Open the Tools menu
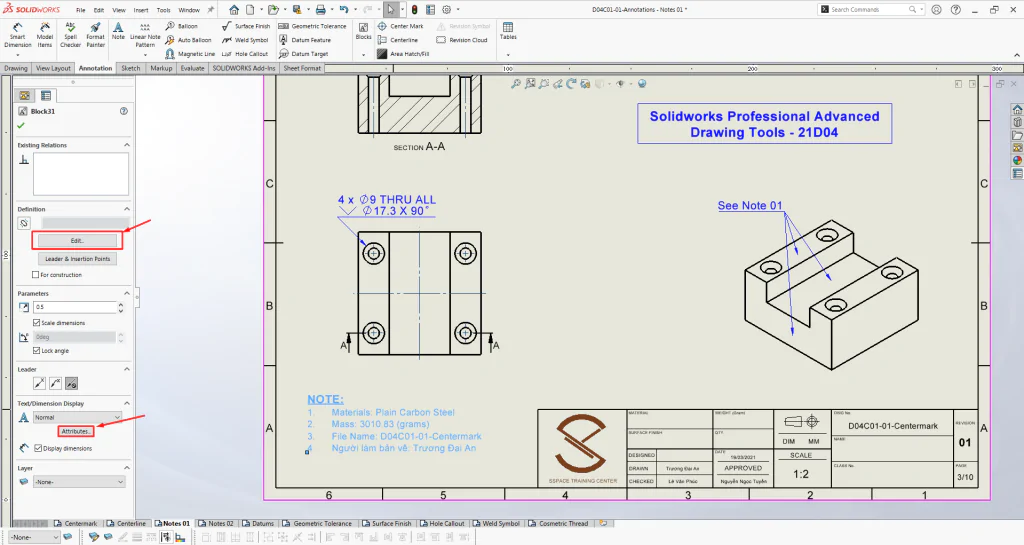The width and height of the screenshot is (1024, 545). (x=163, y=10)
